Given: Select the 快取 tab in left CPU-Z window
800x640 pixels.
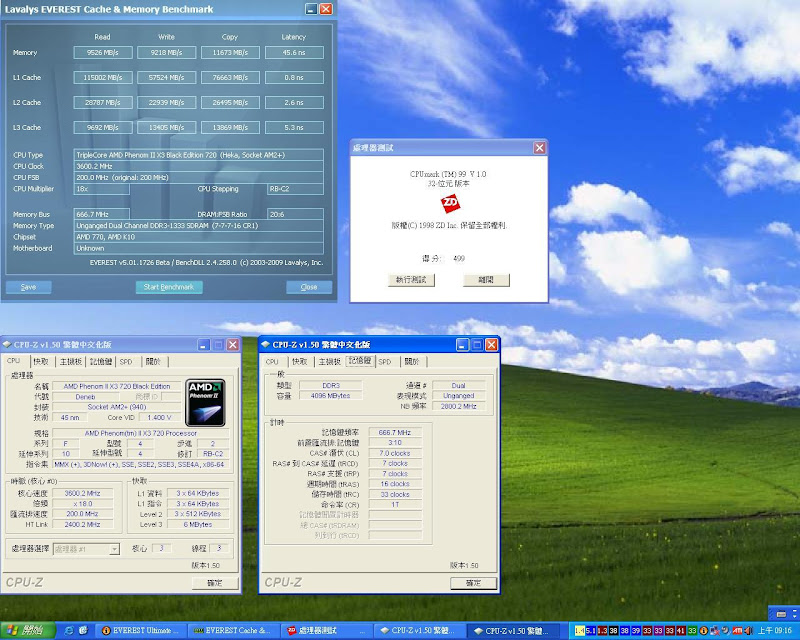Looking at the screenshot, I should pos(40,362).
